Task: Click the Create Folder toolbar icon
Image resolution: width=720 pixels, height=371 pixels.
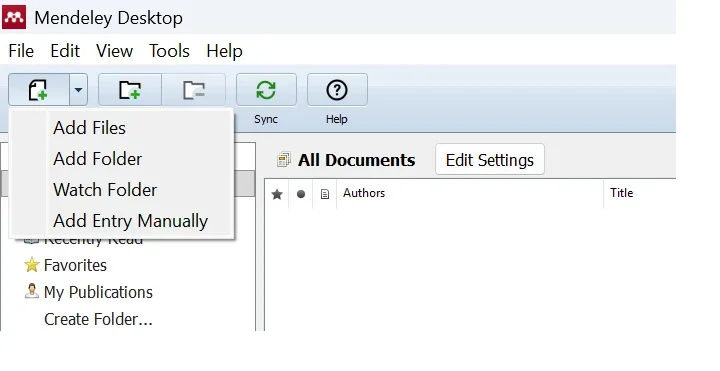Action: click(x=130, y=90)
